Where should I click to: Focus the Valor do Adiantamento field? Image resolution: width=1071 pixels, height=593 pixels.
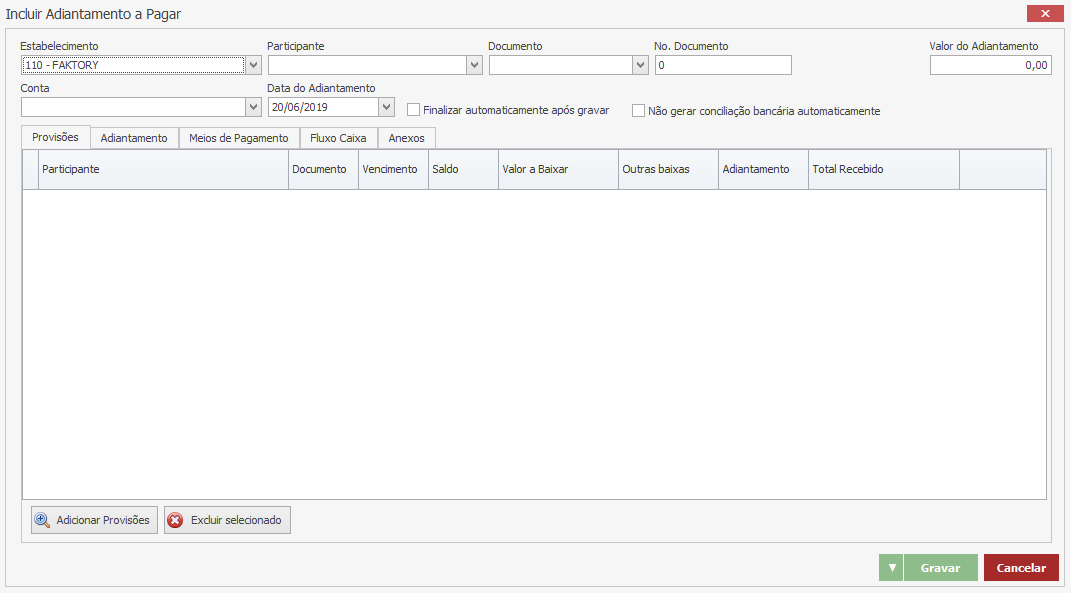[x=990, y=65]
